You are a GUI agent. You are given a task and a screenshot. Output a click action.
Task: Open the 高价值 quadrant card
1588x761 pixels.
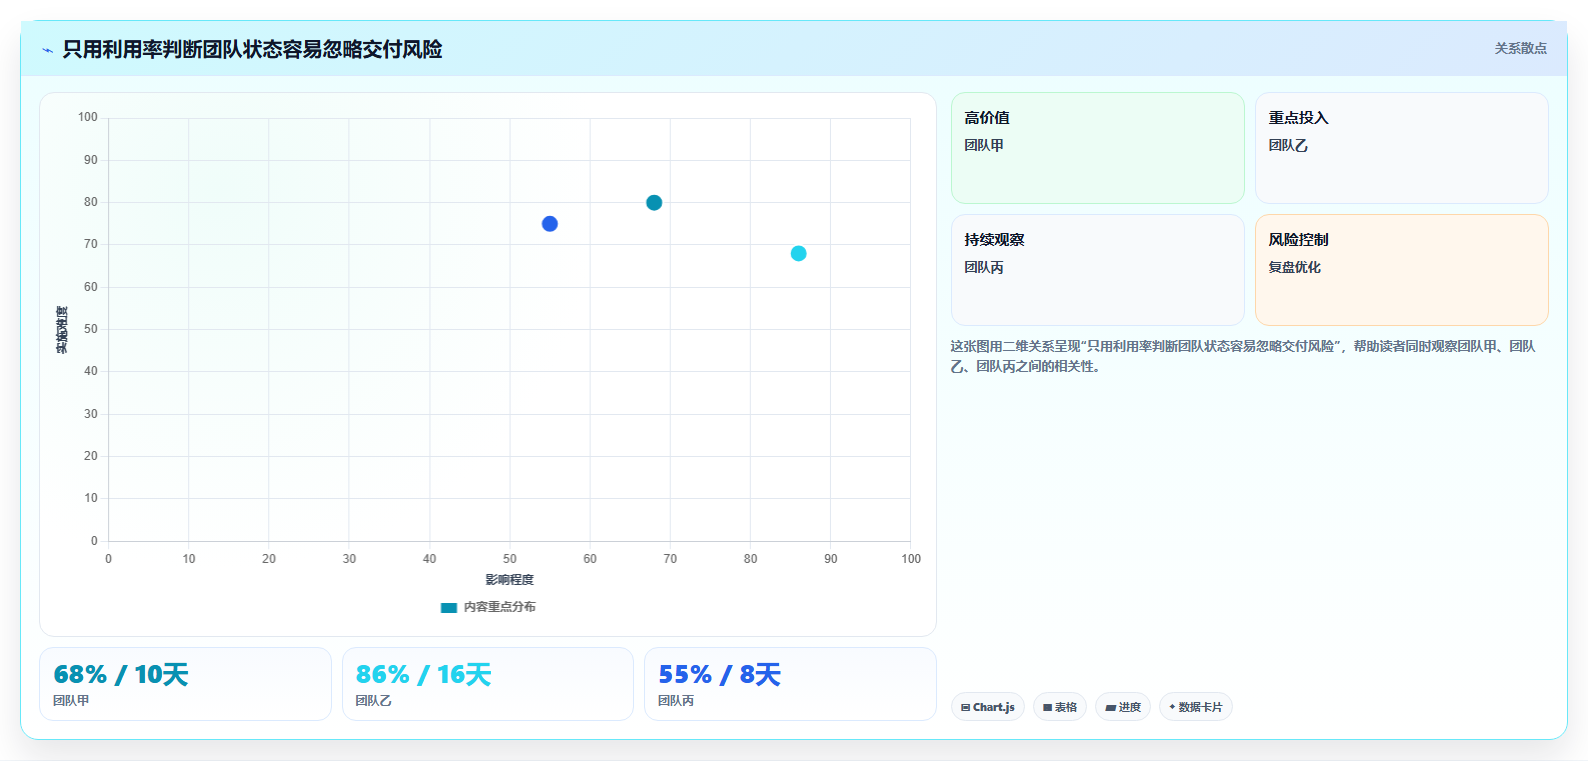pos(1097,148)
